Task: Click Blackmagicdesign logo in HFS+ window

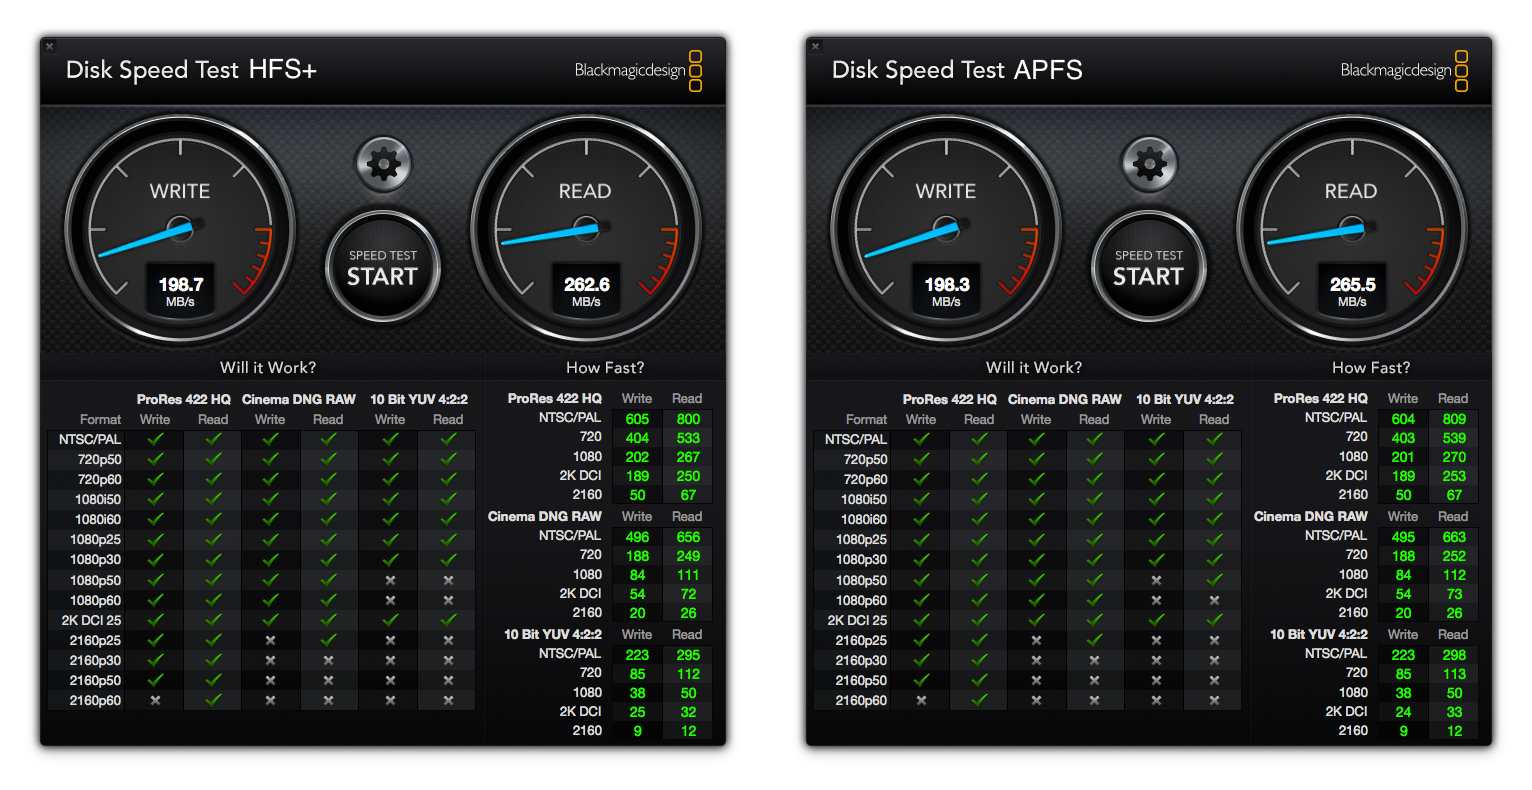Action: click(638, 70)
